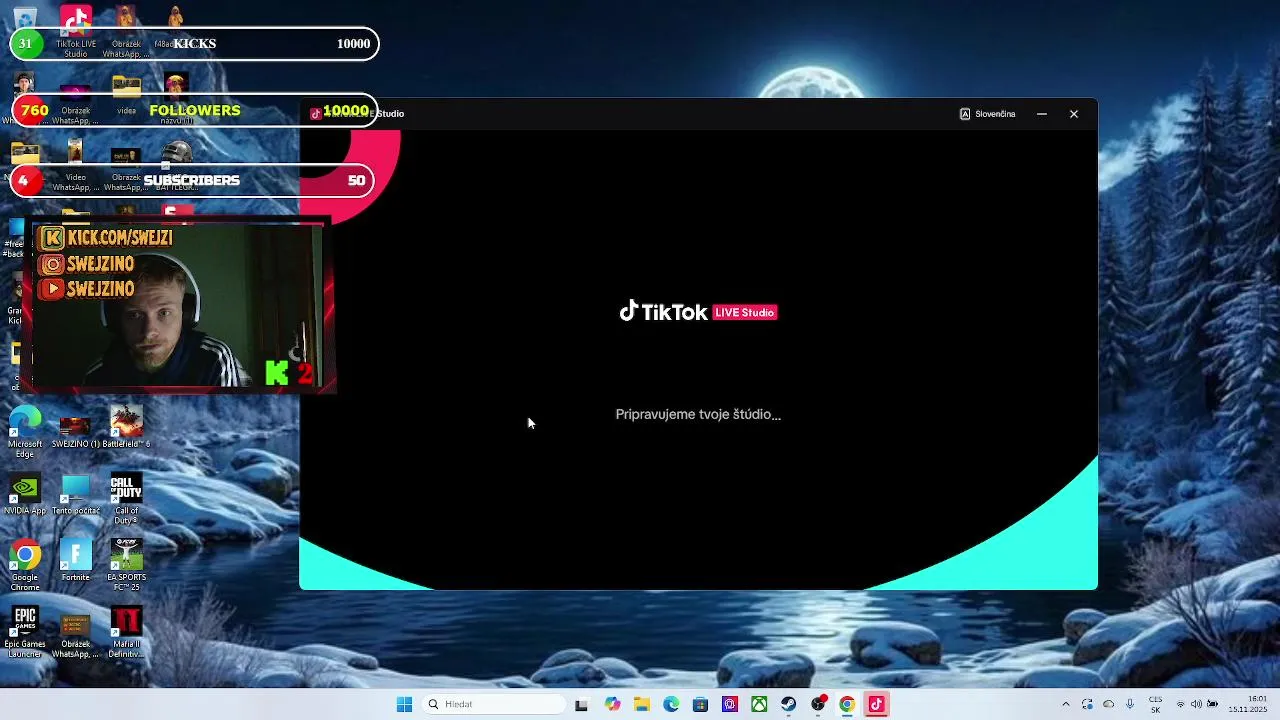The image size is (1280, 720).
Task: Open File Explorer from the taskbar
Action: click(641, 704)
